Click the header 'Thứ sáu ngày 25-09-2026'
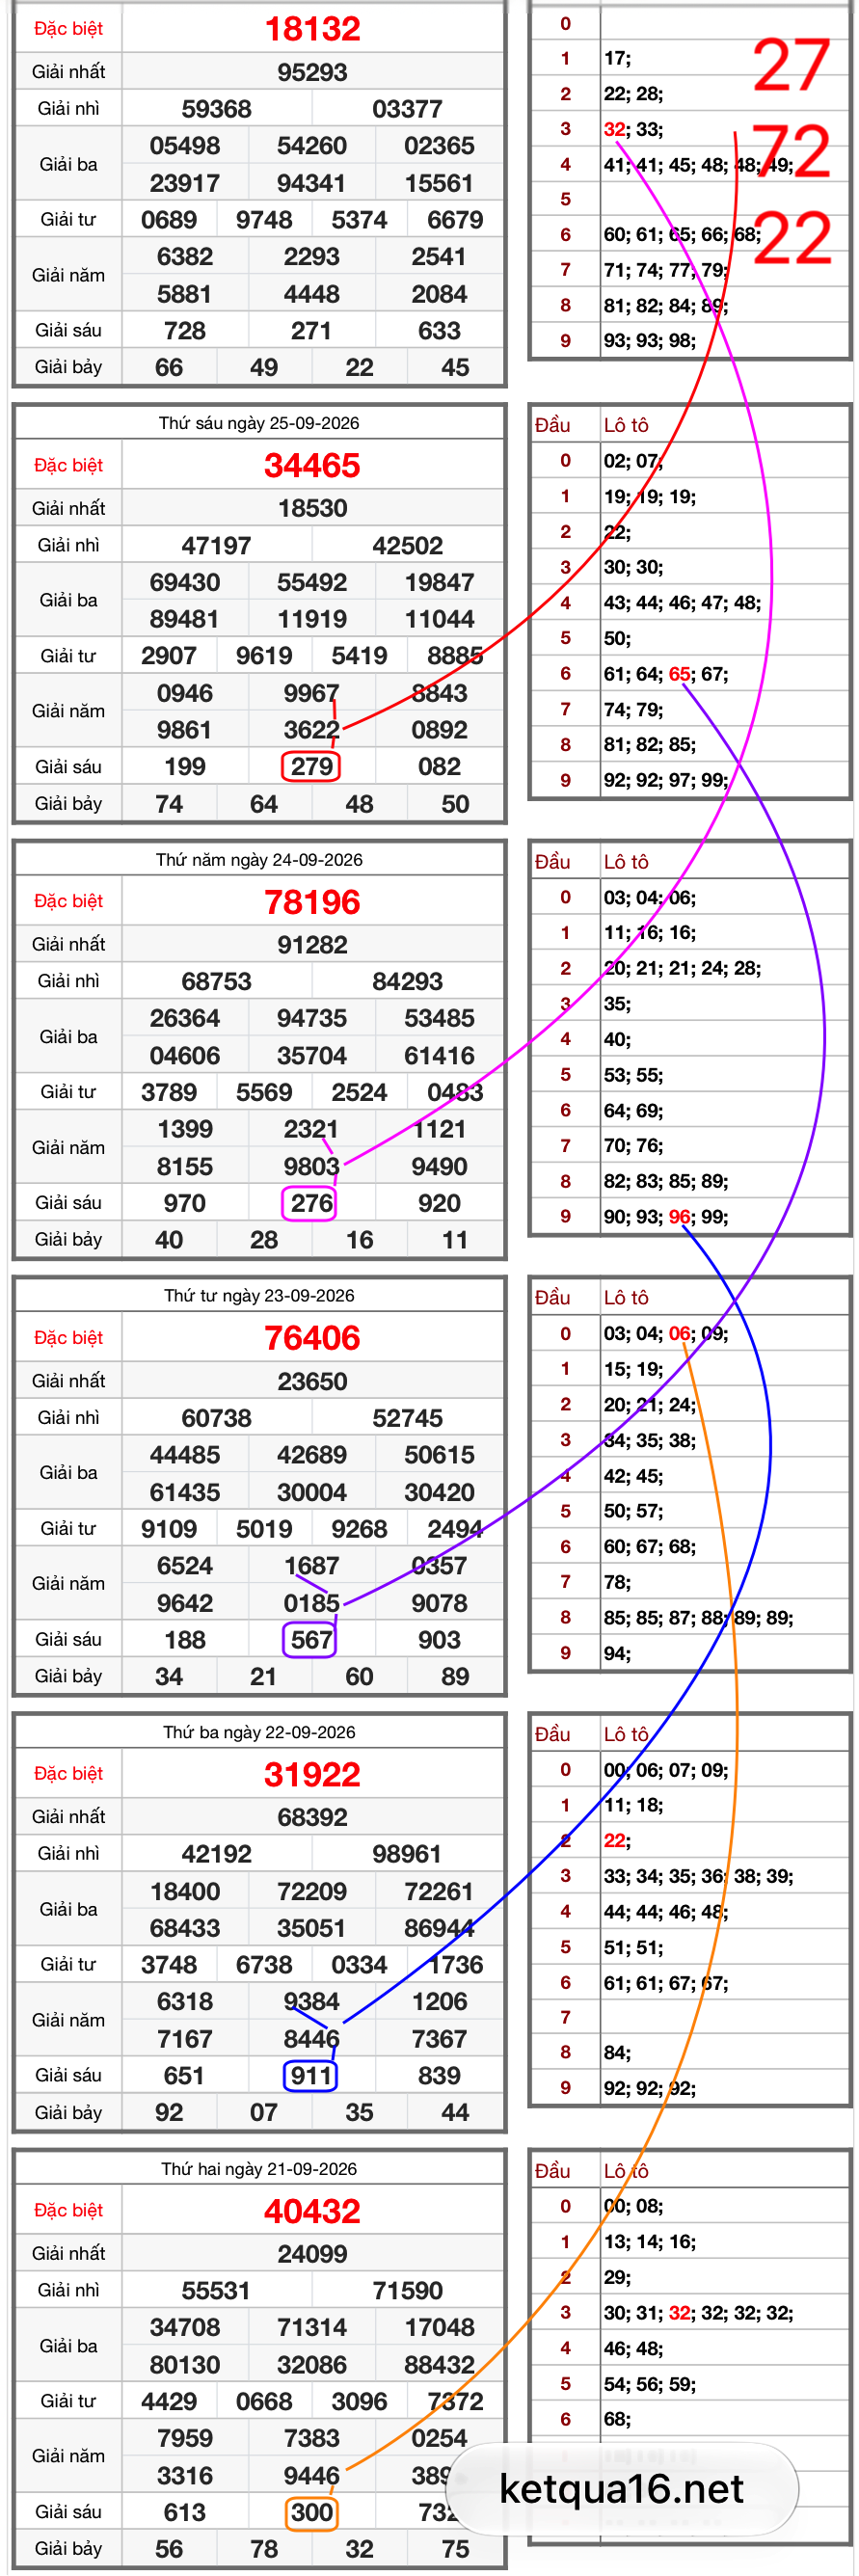 tap(259, 423)
